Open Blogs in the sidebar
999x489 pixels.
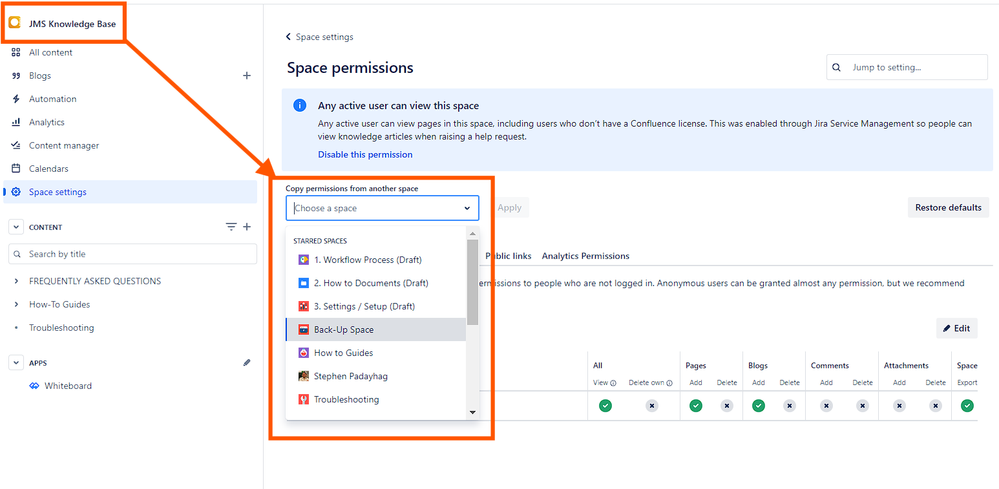coord(40,76)
